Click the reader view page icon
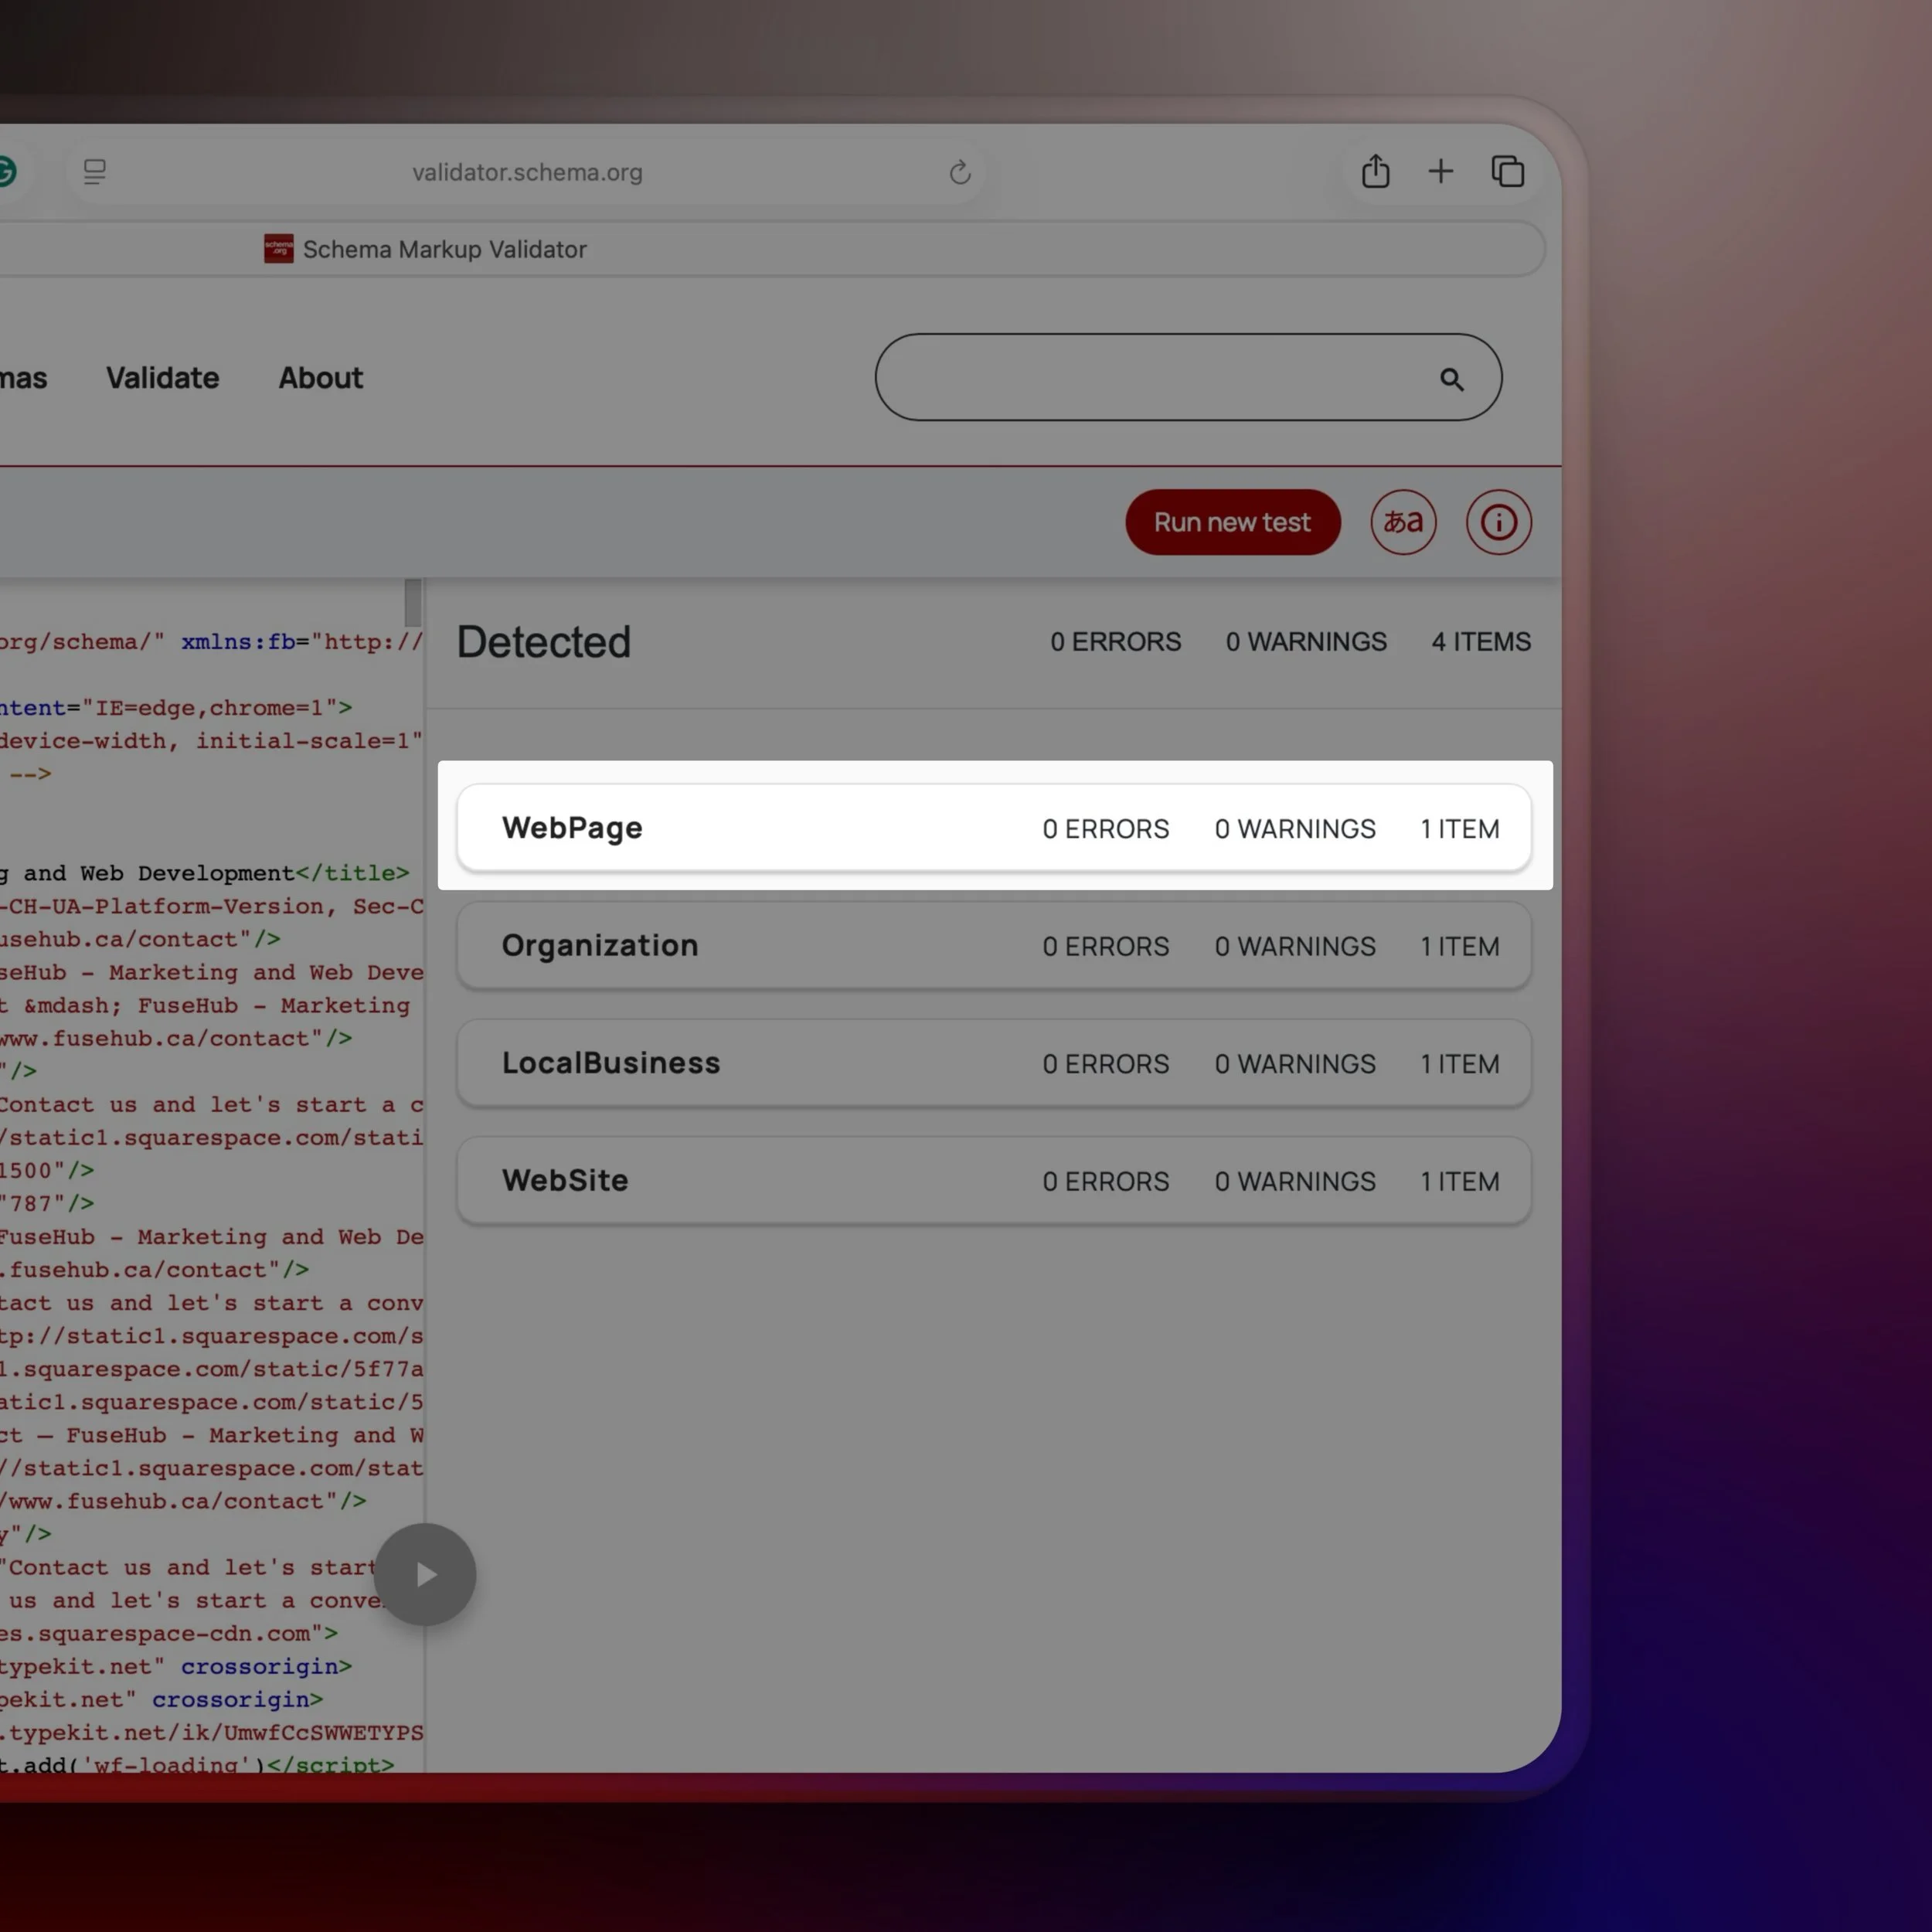Image resolution: width=1932 pixels, height=1932 pixels. pyautogui.click(x=95, y=172)
